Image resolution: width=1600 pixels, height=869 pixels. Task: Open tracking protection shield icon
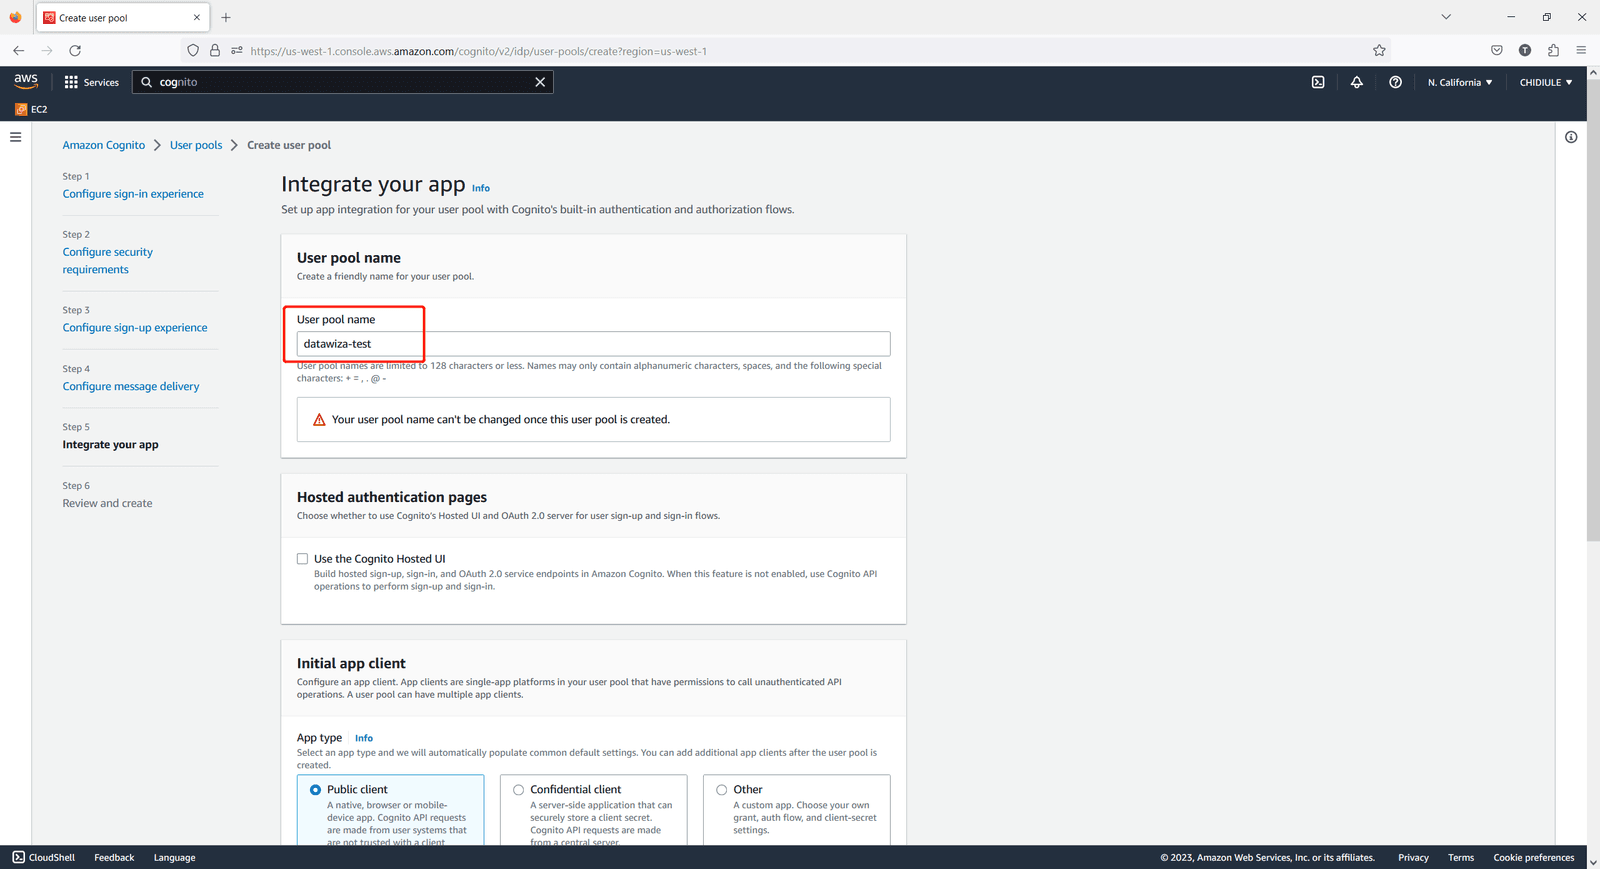coord(193,50)
